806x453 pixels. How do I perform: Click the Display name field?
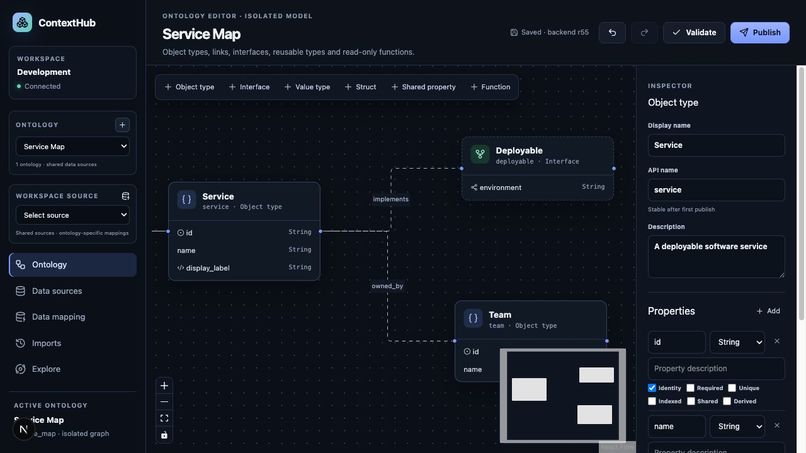(716, 146)
